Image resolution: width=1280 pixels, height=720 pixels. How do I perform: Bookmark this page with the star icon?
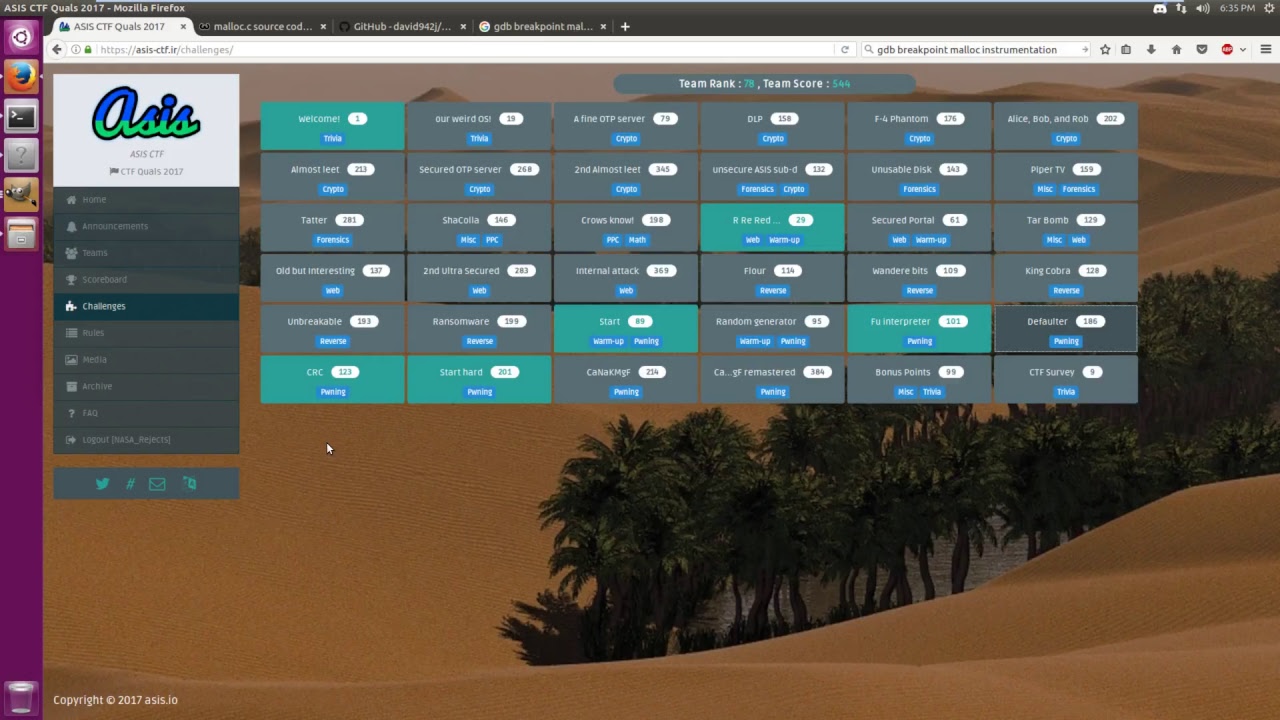pyautogui.click(x=1105, y=49)
